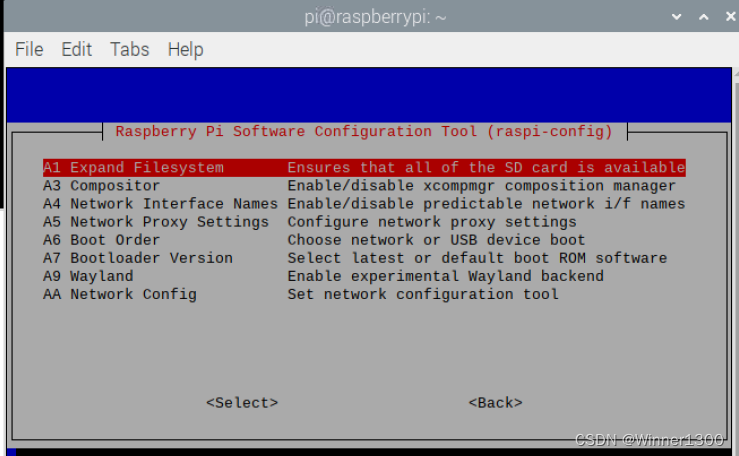Screen dimensions: 739x456
Task: Open the Help menu
Action: pos(186,49)
